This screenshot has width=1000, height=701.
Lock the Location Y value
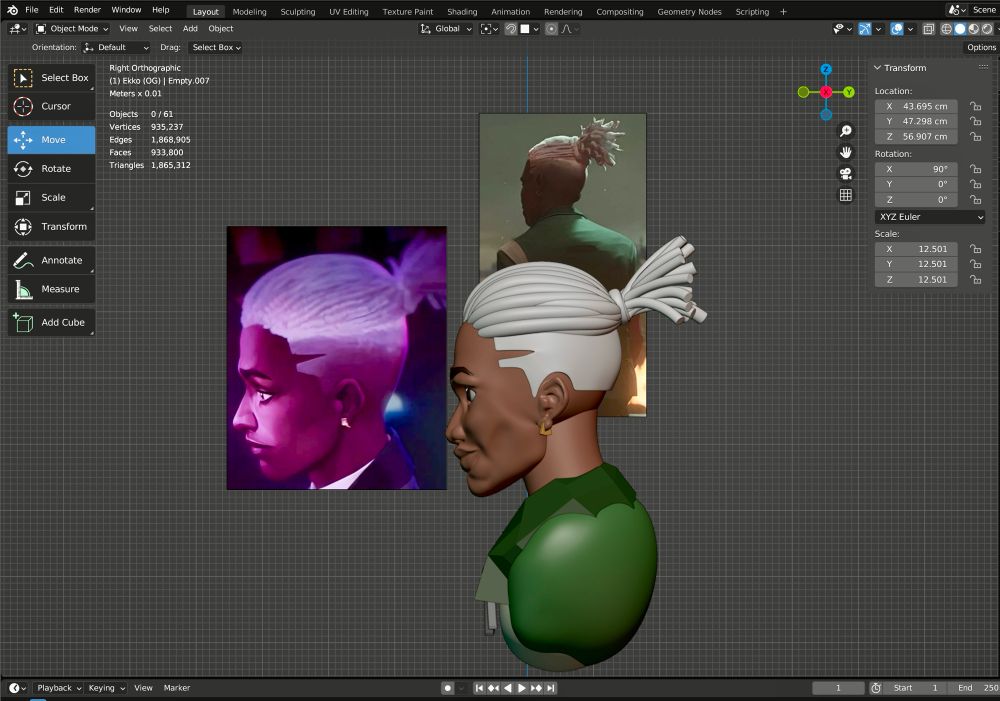click(976, 121)
